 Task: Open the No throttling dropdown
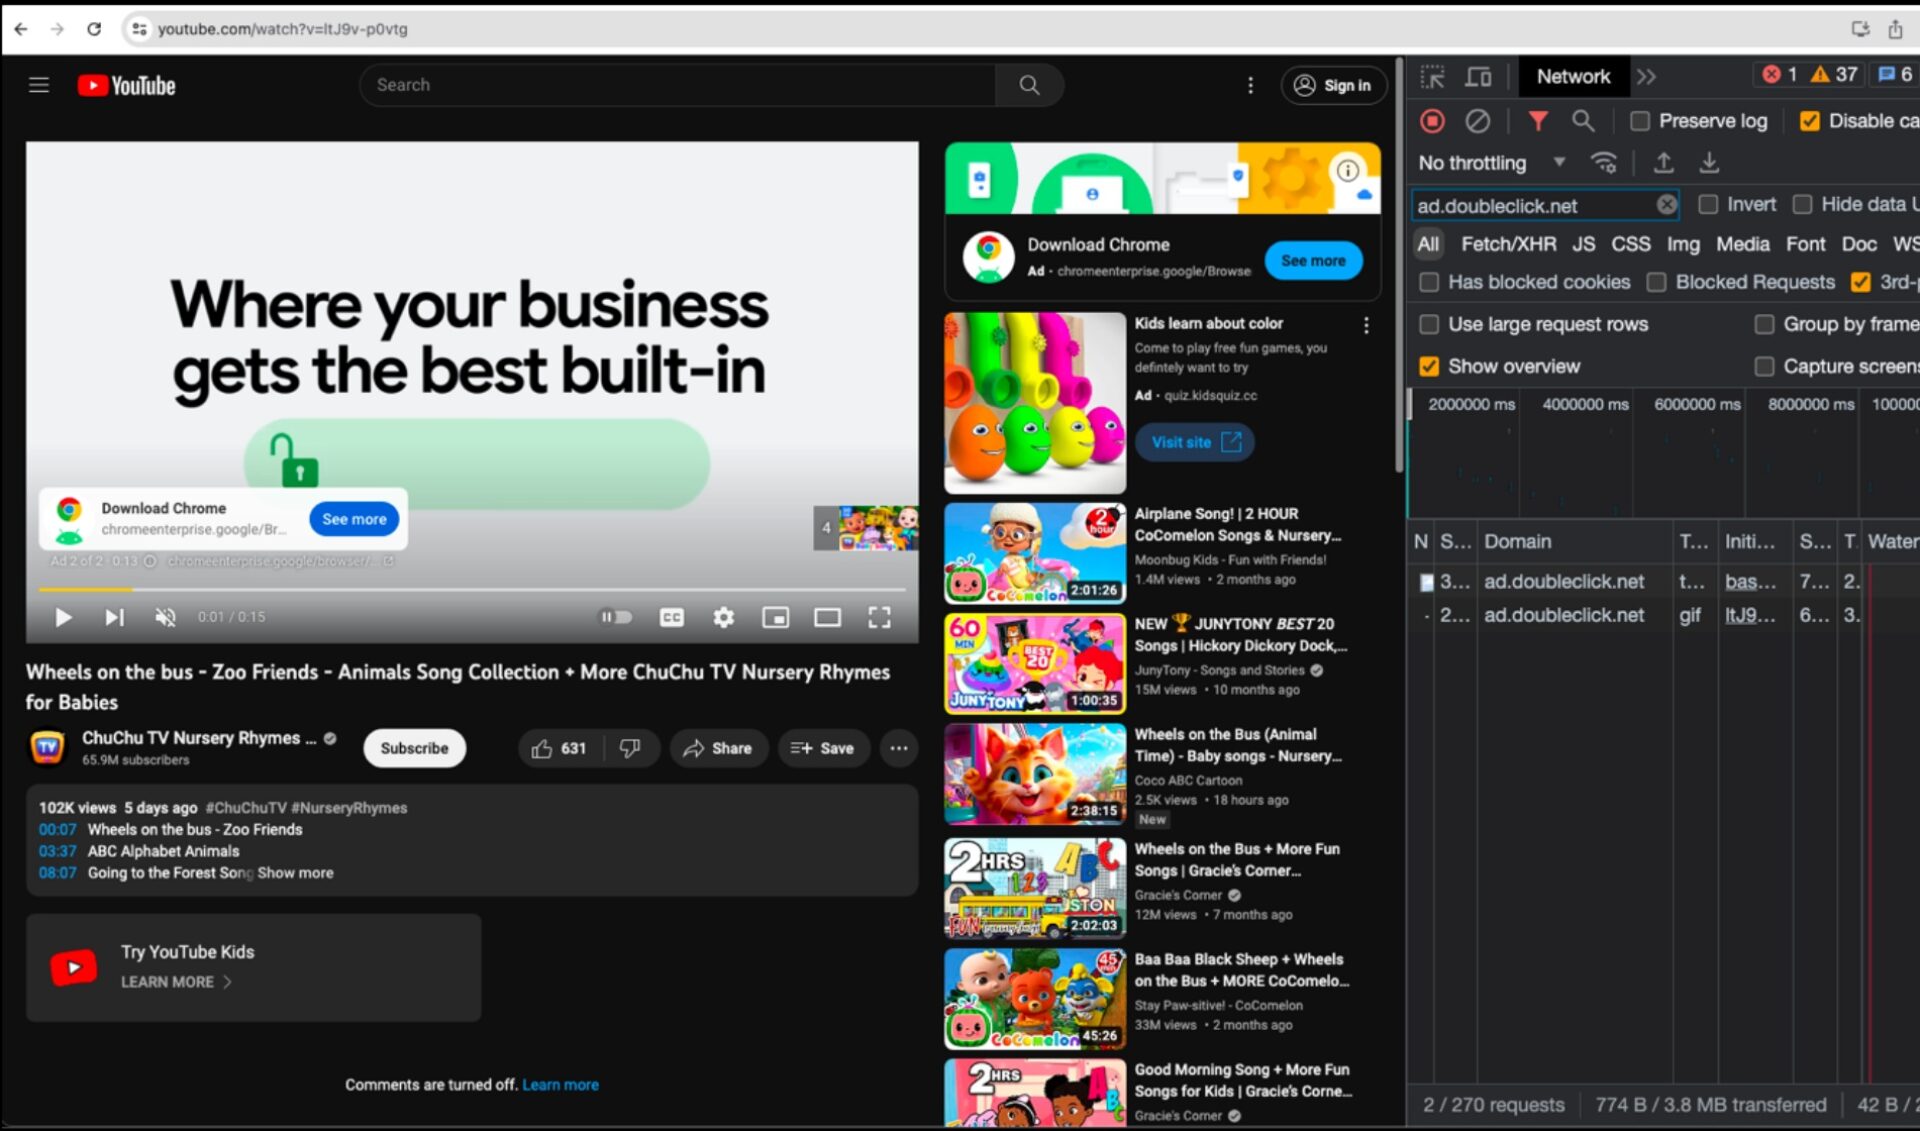coord(1490,162)
